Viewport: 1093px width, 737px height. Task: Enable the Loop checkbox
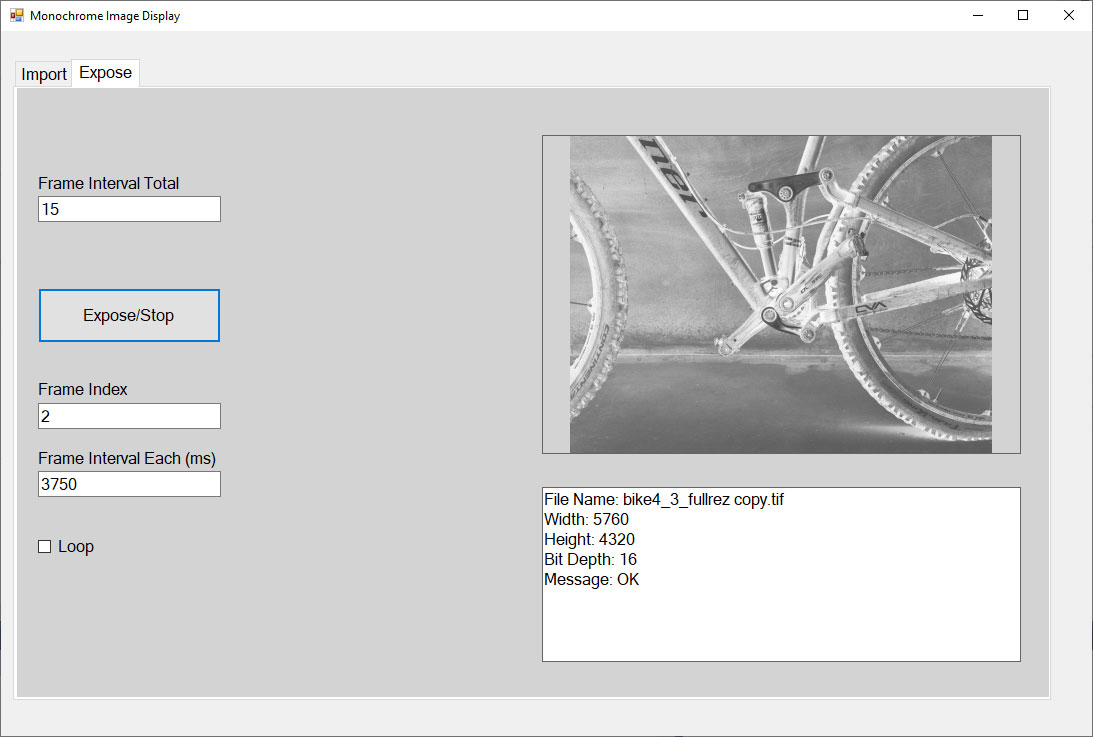pos(44,546)
